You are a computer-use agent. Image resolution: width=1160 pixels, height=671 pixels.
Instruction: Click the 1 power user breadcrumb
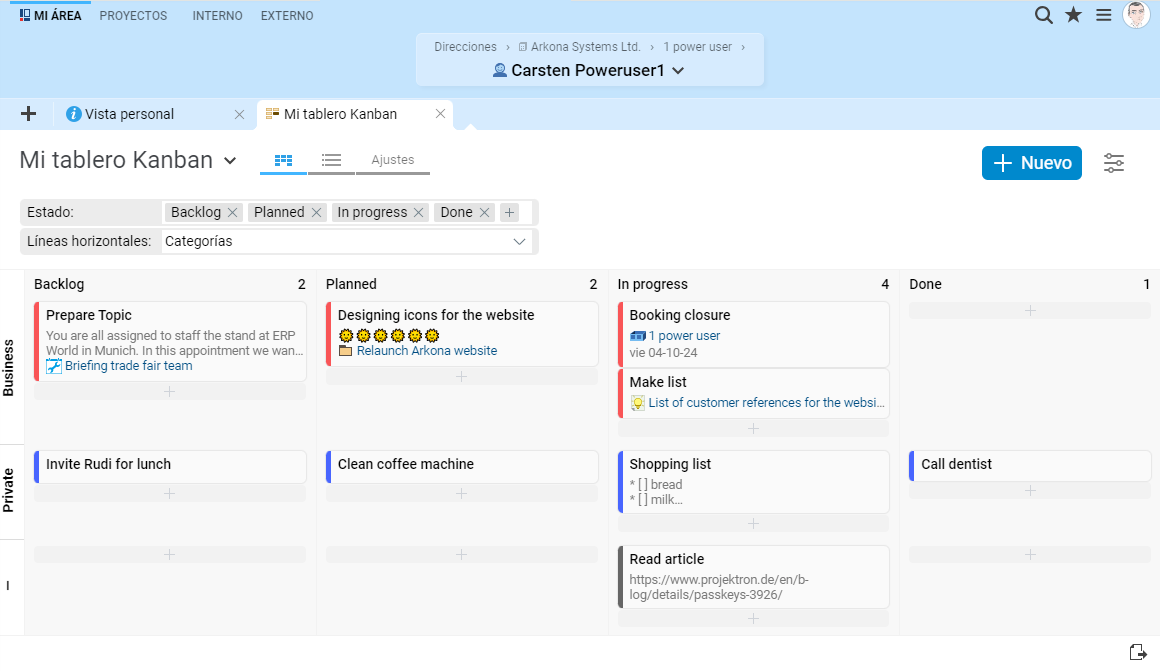coord(698,47)
